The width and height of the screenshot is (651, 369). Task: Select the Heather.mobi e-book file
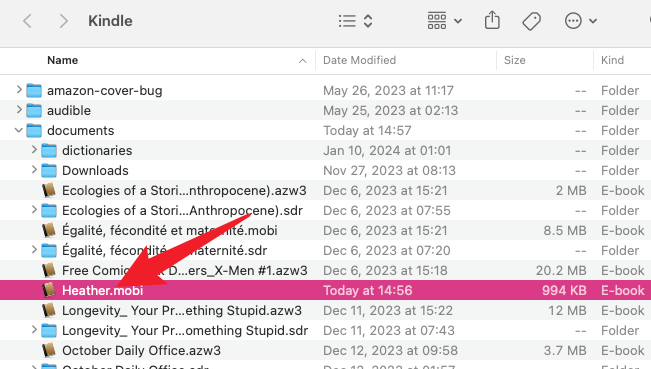(326, 290)
